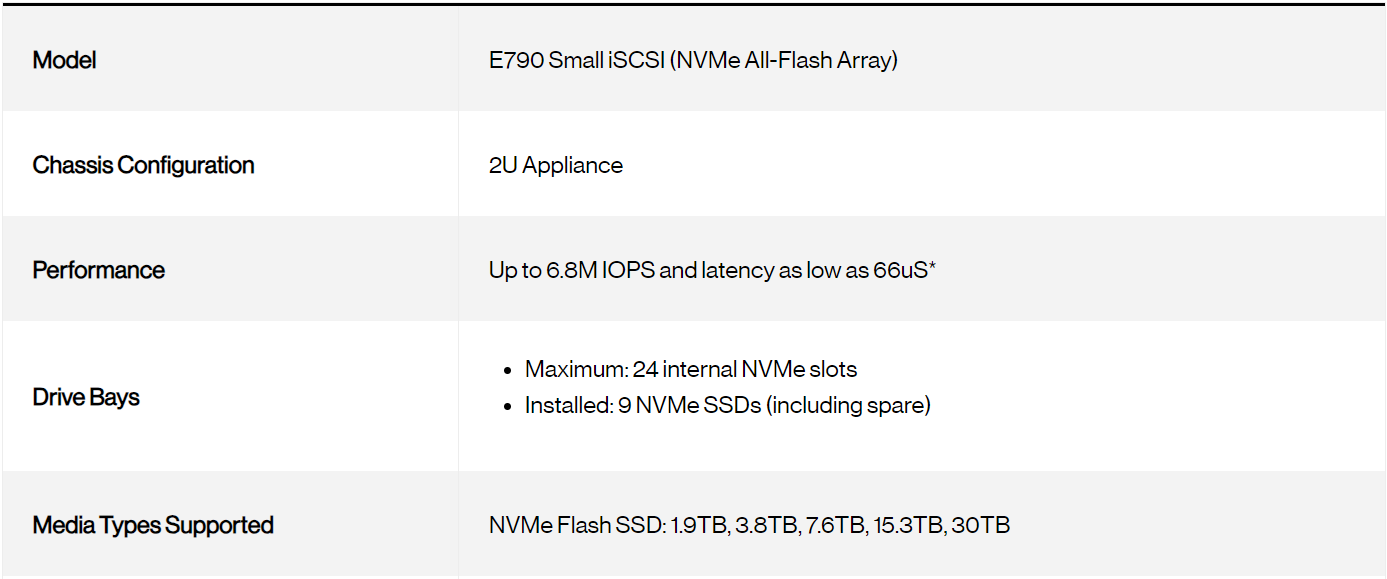Viewport: 1387px width, 579px height.
Task: Click the Drive Bays row label
Action: click(86, 397)
